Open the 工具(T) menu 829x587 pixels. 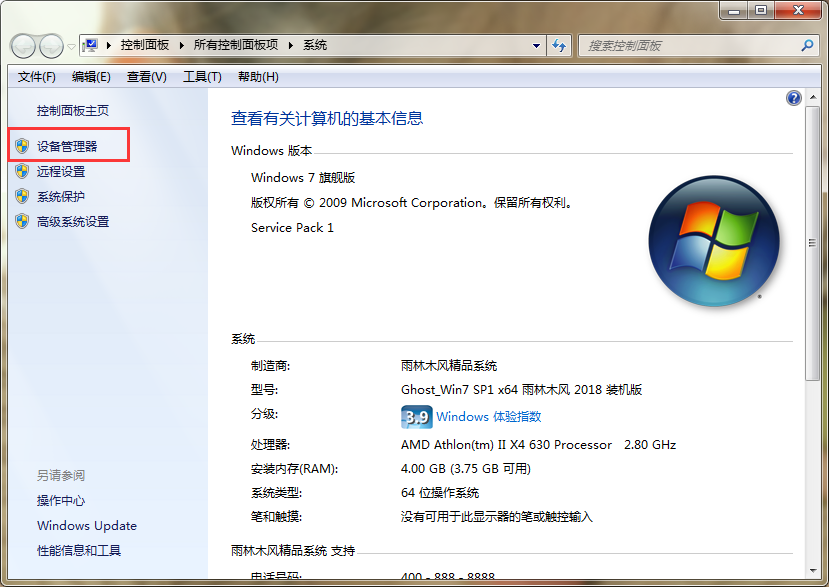coord(202,77)
